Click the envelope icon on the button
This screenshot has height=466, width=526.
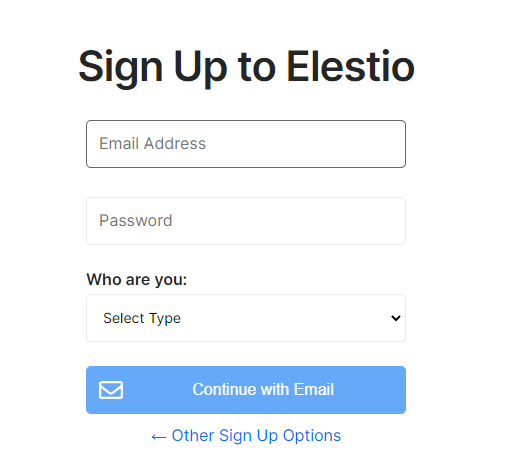111,390
